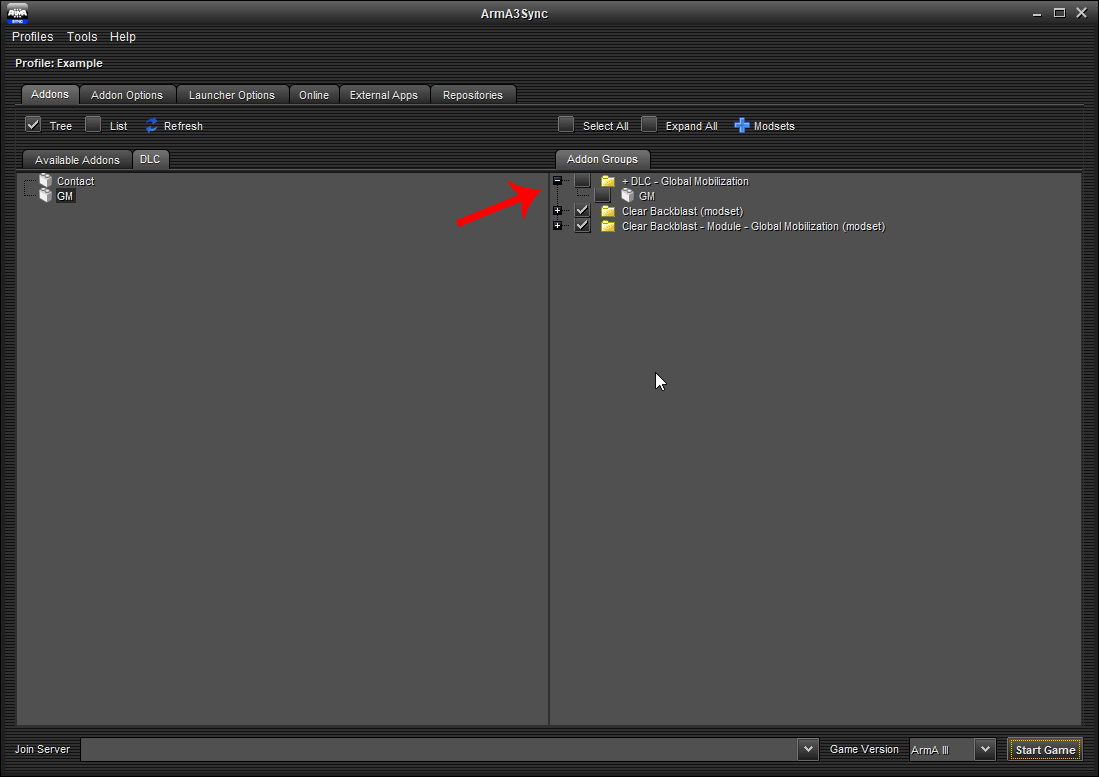This screenshot has height=777, width=1099.
Task: Select the Addon Groups tab
Action: (x=602, y=159)
